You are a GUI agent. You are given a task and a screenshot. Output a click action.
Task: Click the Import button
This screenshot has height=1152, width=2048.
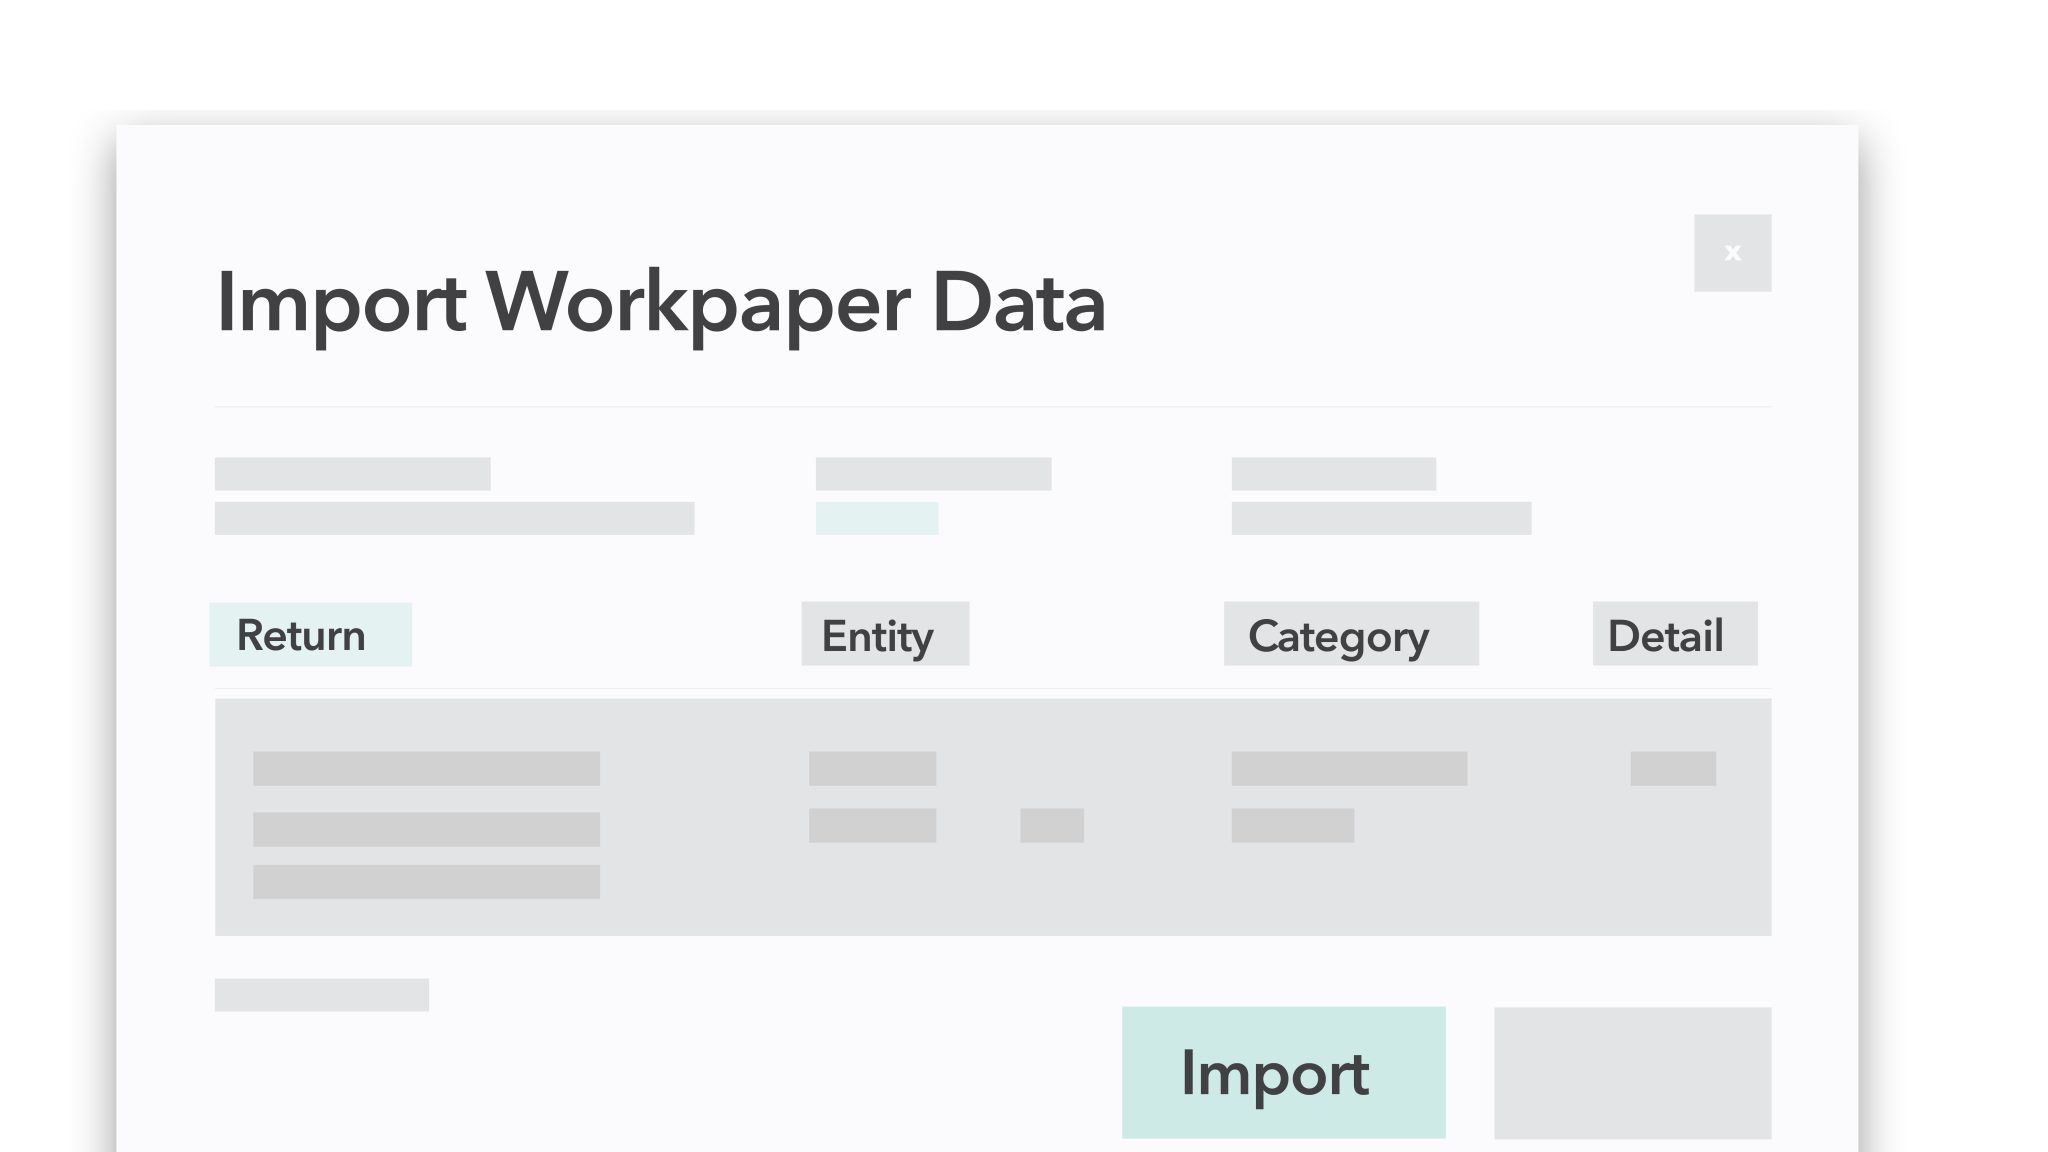click(x=1283, y=1073)
